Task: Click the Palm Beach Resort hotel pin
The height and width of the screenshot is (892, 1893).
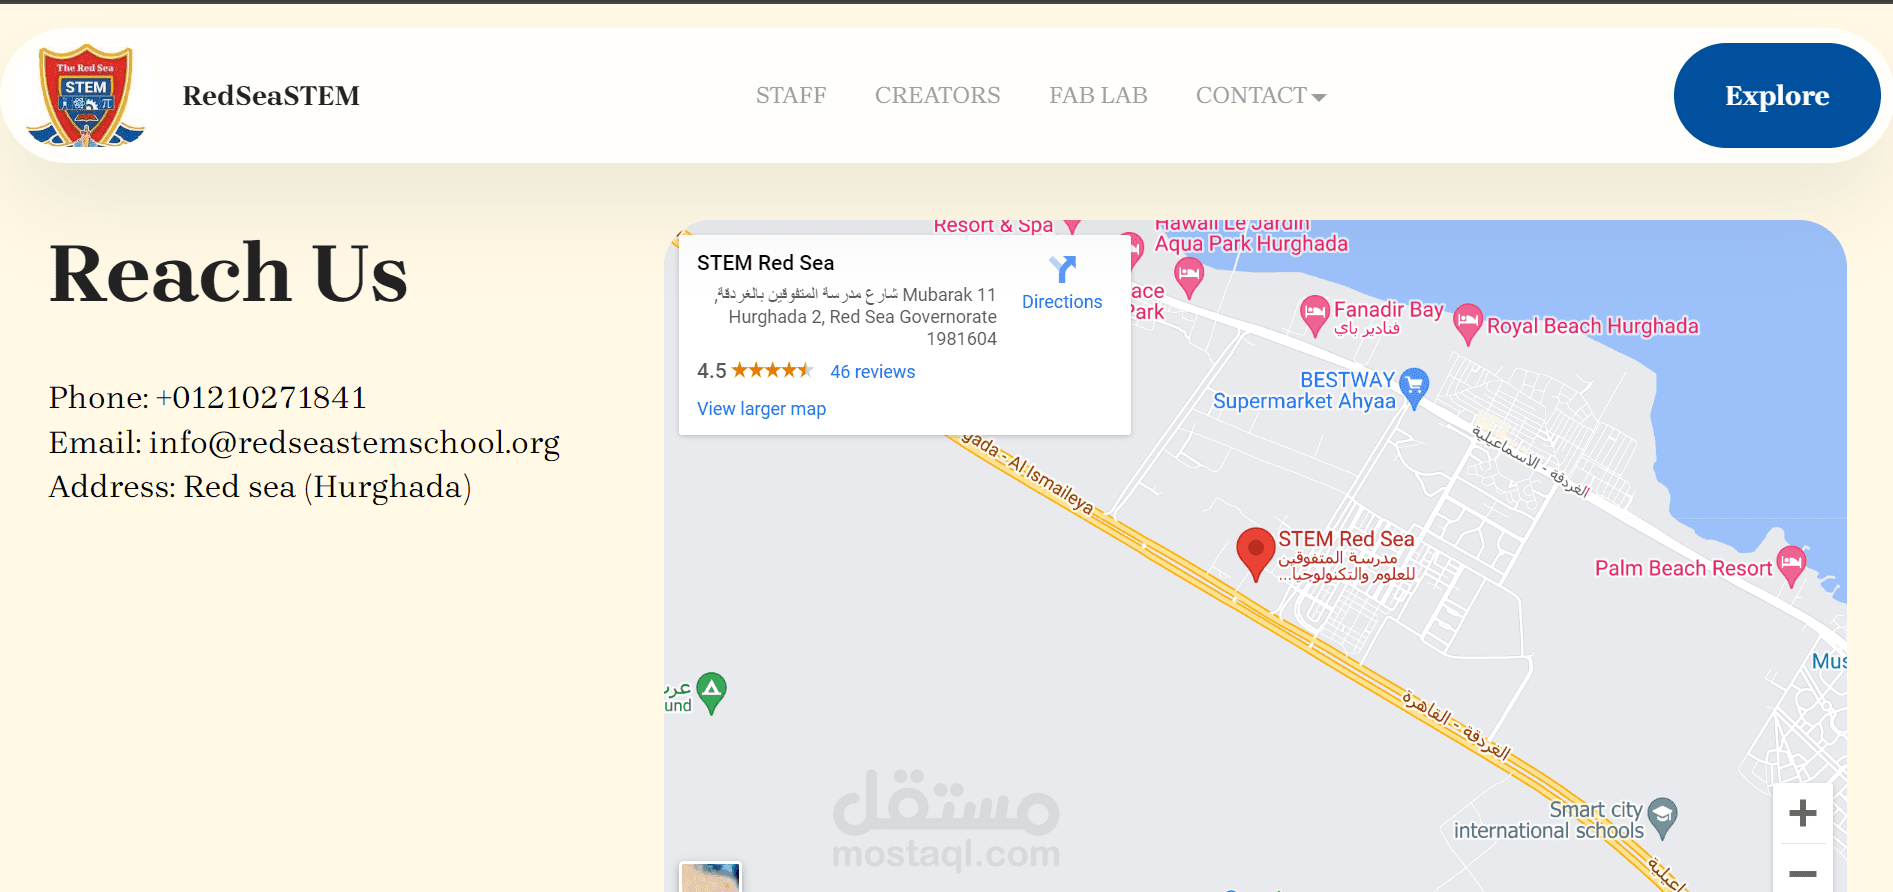Action: click(1791, 566)
